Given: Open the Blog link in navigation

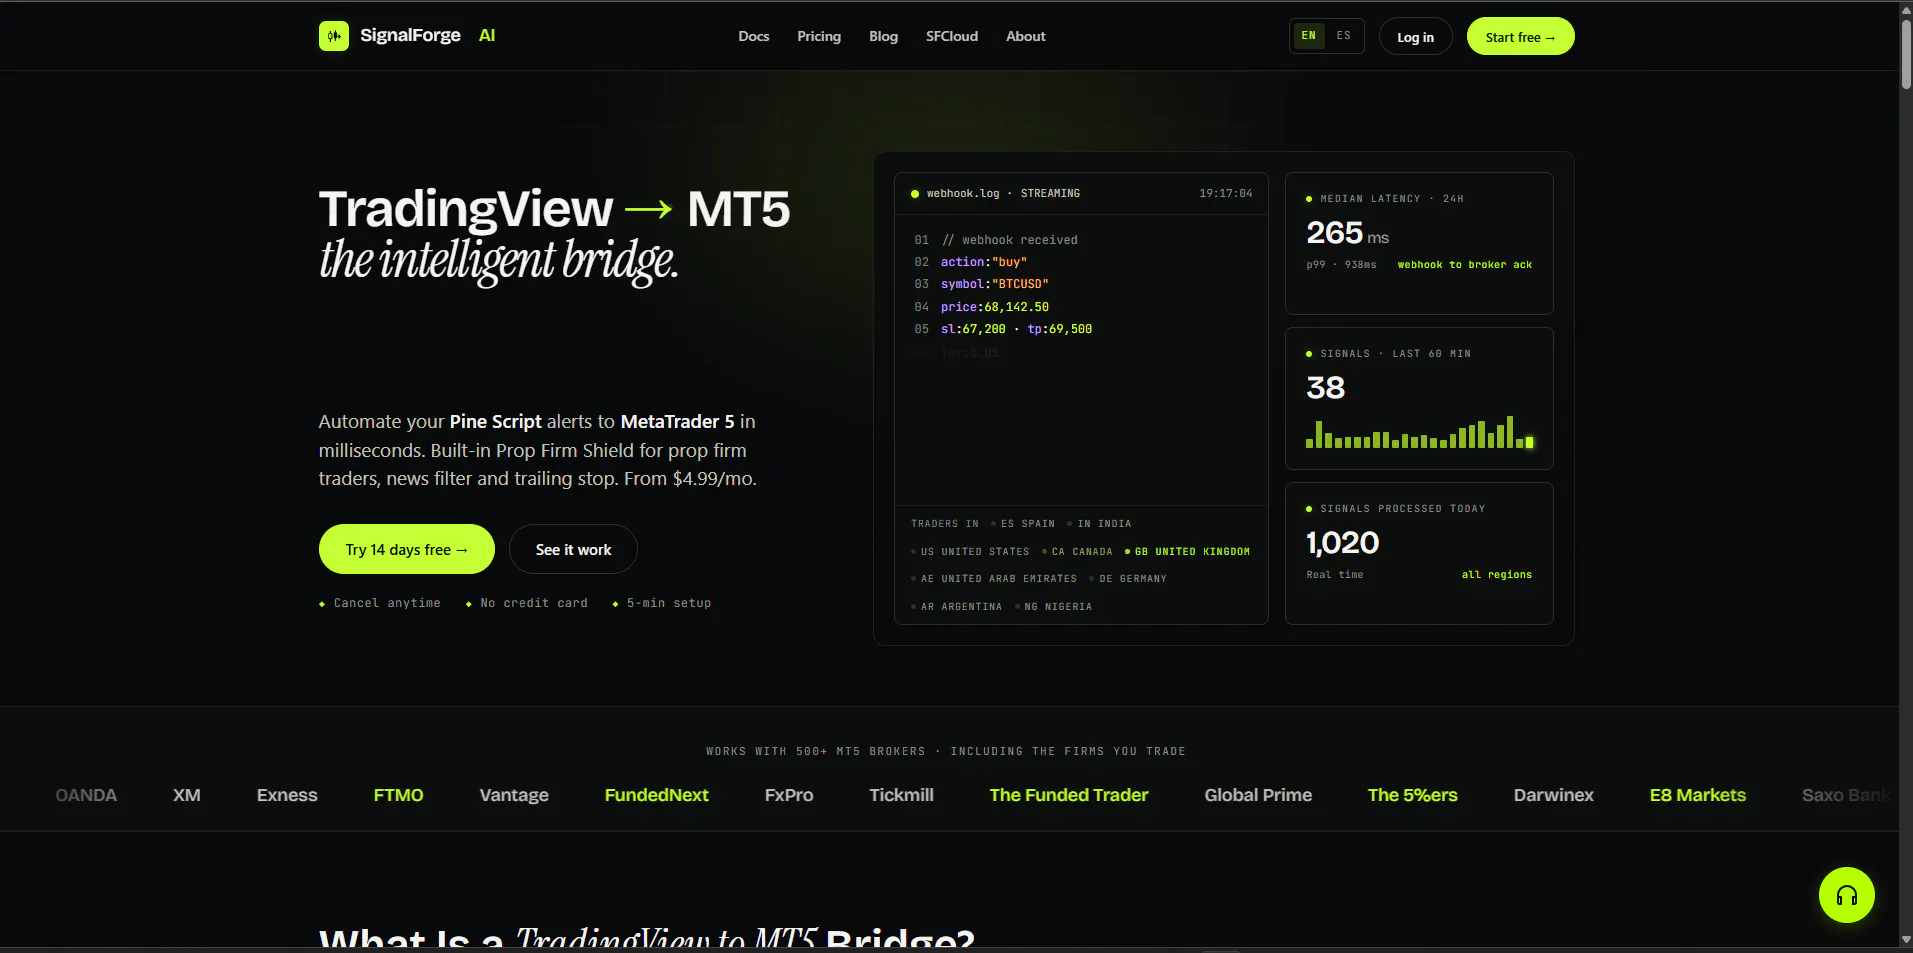Looking at the screenshot, I should tap(883, 36).
